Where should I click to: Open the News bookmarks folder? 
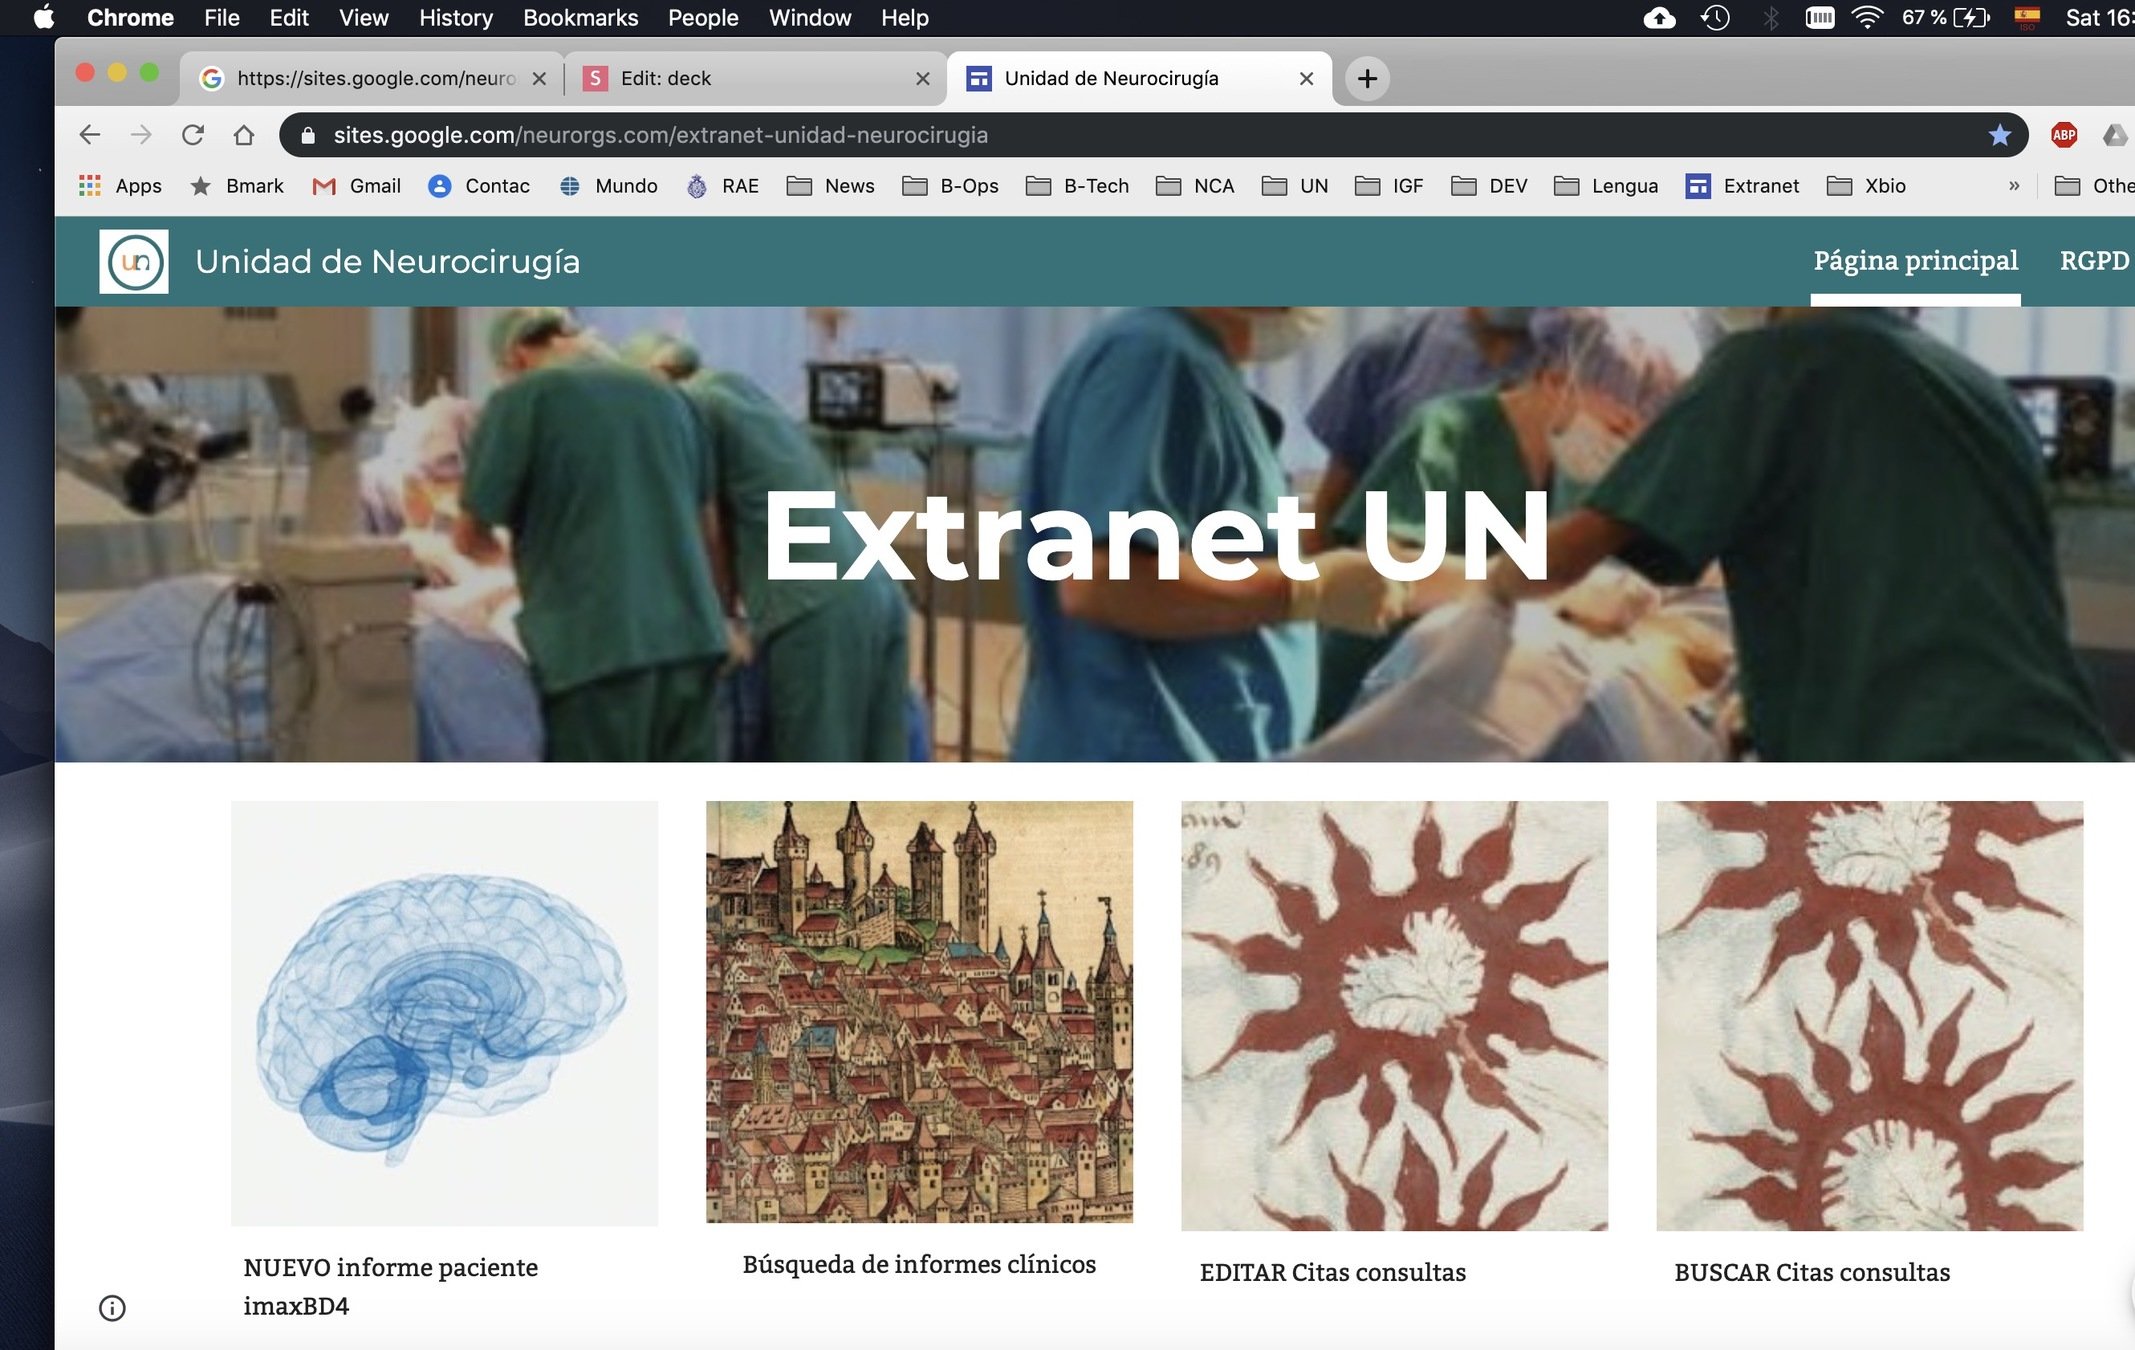[831, 186]
